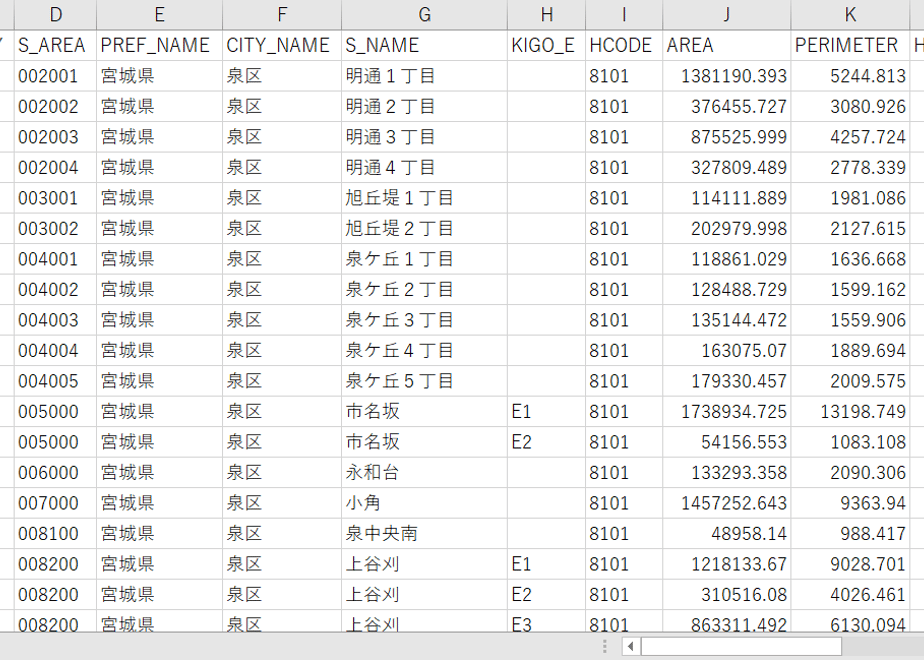Click the HCODE header cell
924x660 pixels.
point(624,45)
